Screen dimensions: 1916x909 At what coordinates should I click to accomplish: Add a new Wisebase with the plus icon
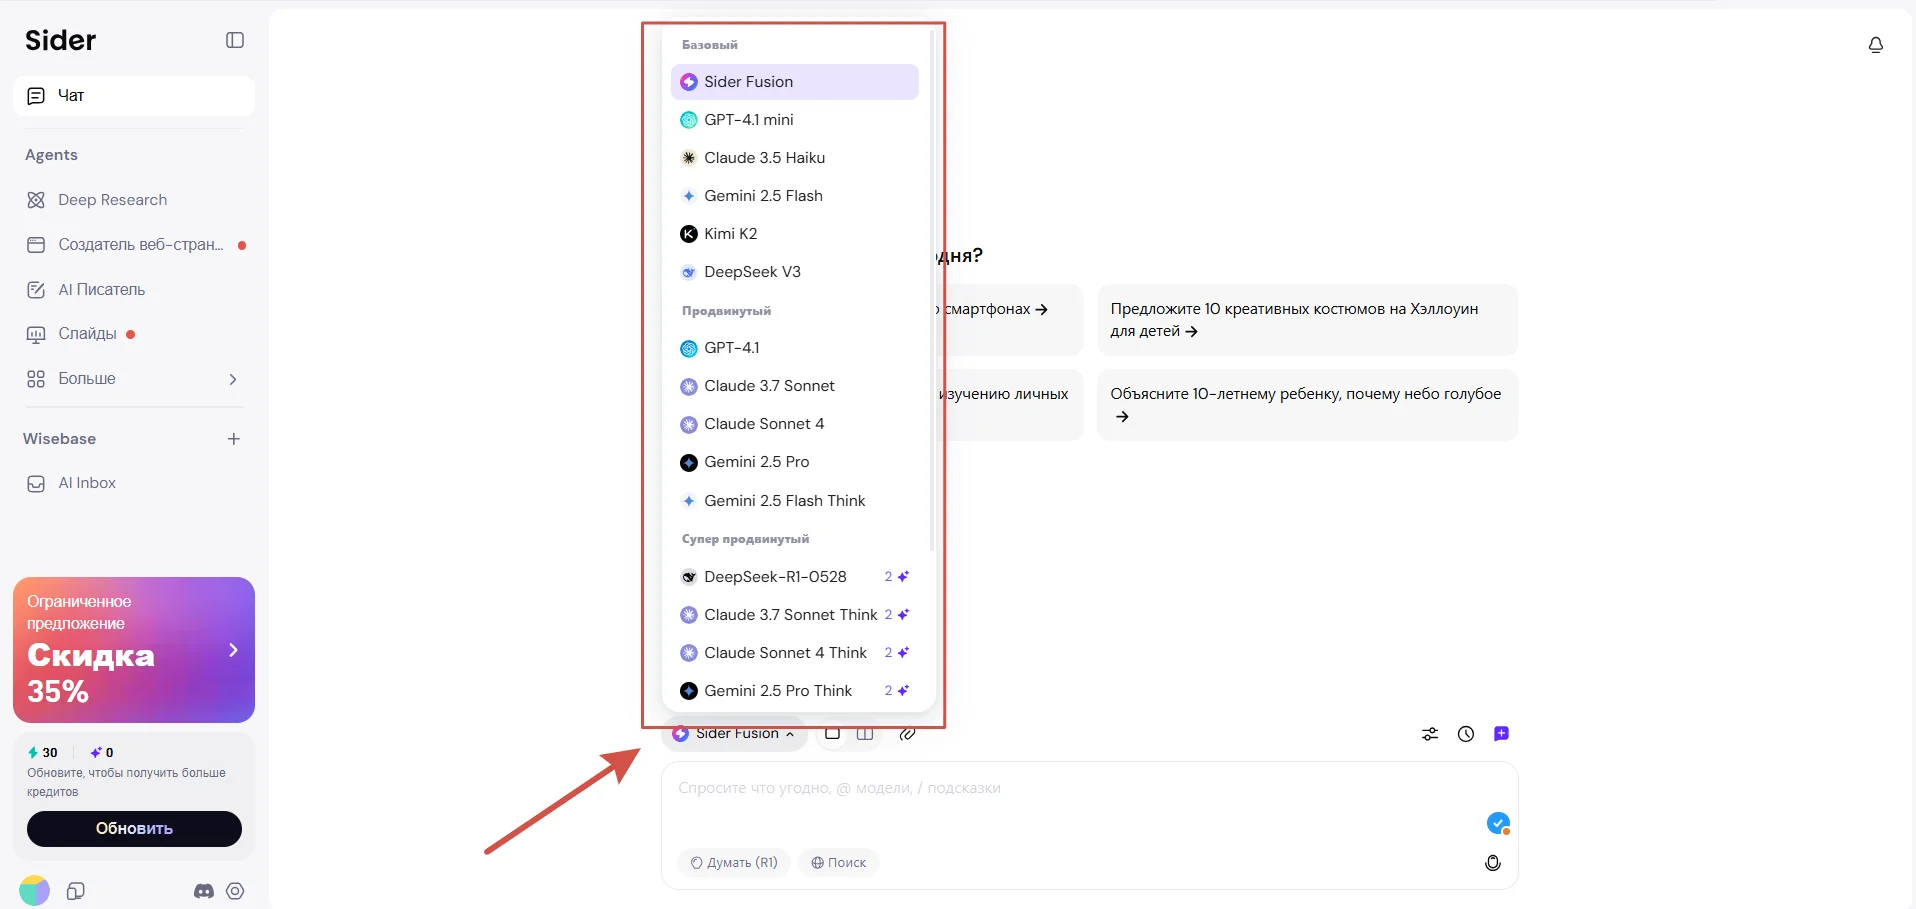coord(234,439)
